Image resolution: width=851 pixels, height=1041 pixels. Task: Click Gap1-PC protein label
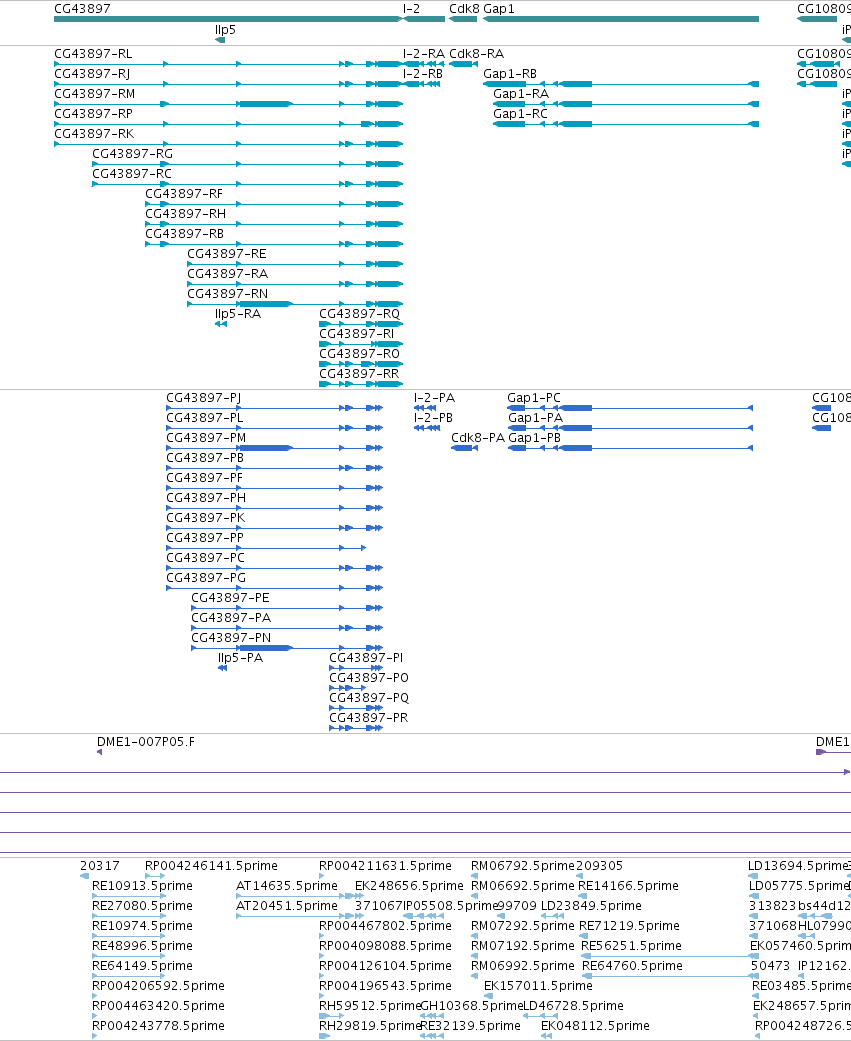pyautogui.click(x=534, y=398)
